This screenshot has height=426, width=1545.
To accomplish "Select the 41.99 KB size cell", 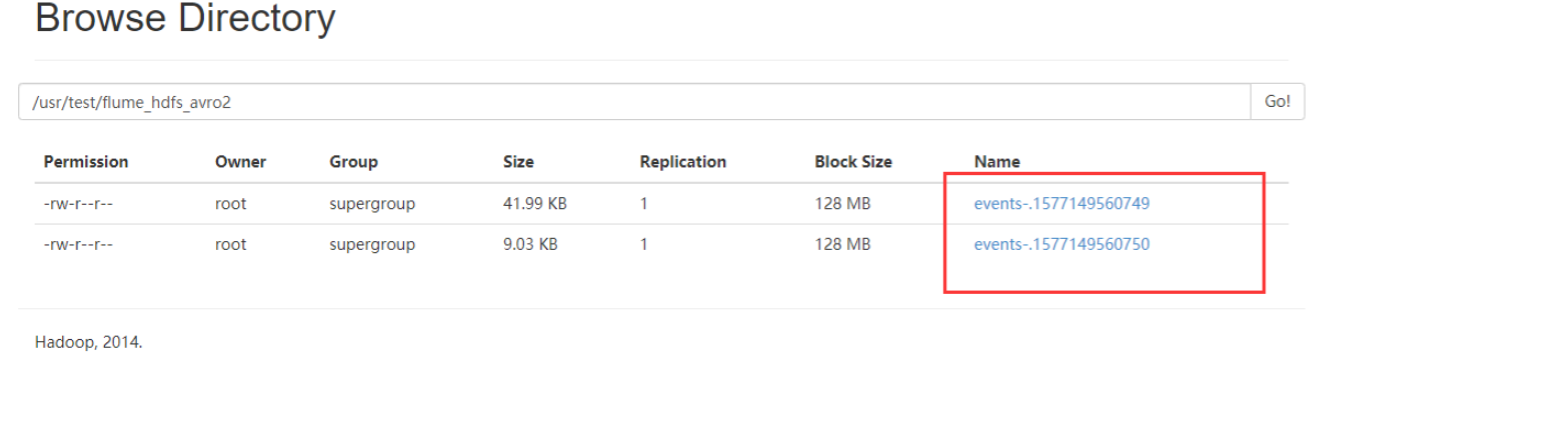I will 534,204.
